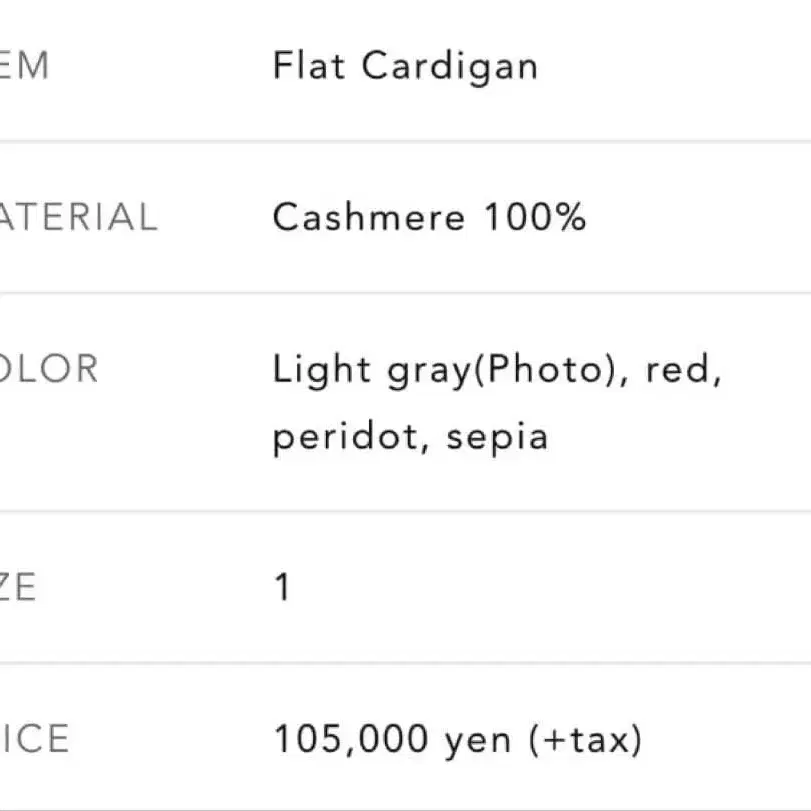
Task: Click the "(Photo)" text after Light gray
Action: point(540,371)
